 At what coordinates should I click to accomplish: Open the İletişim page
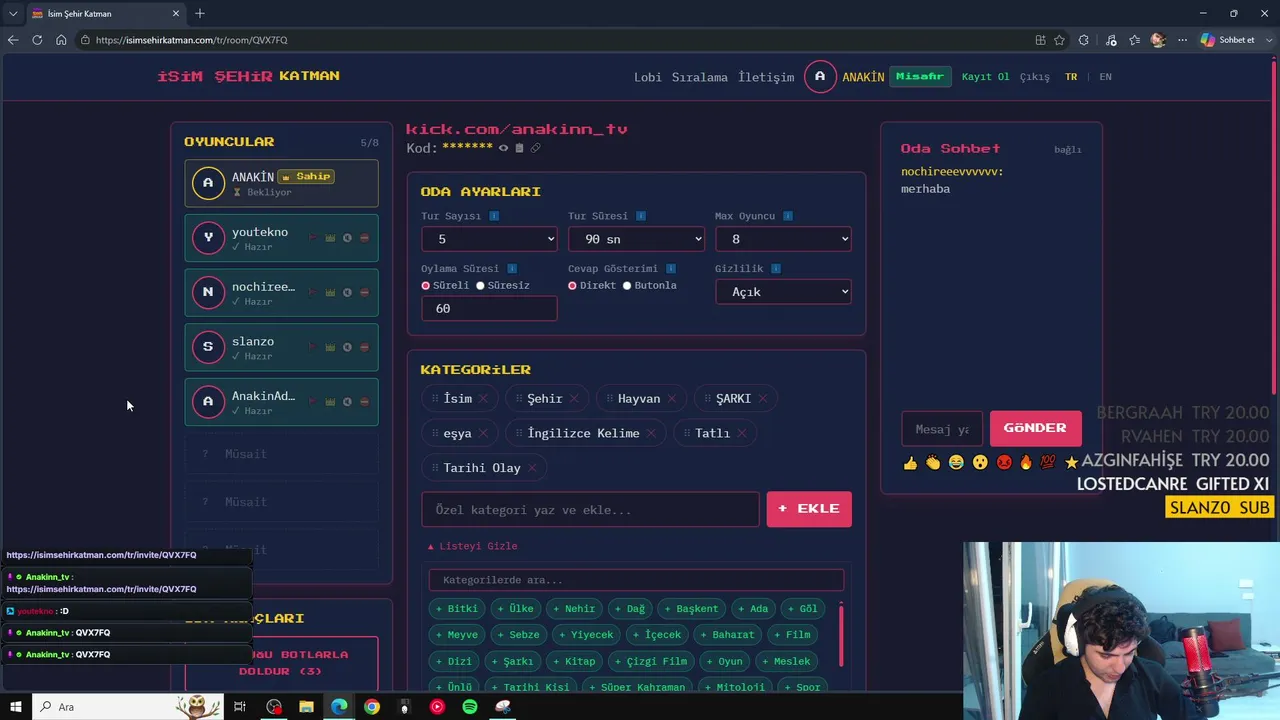pyautogui.click(x=766, y=77)
